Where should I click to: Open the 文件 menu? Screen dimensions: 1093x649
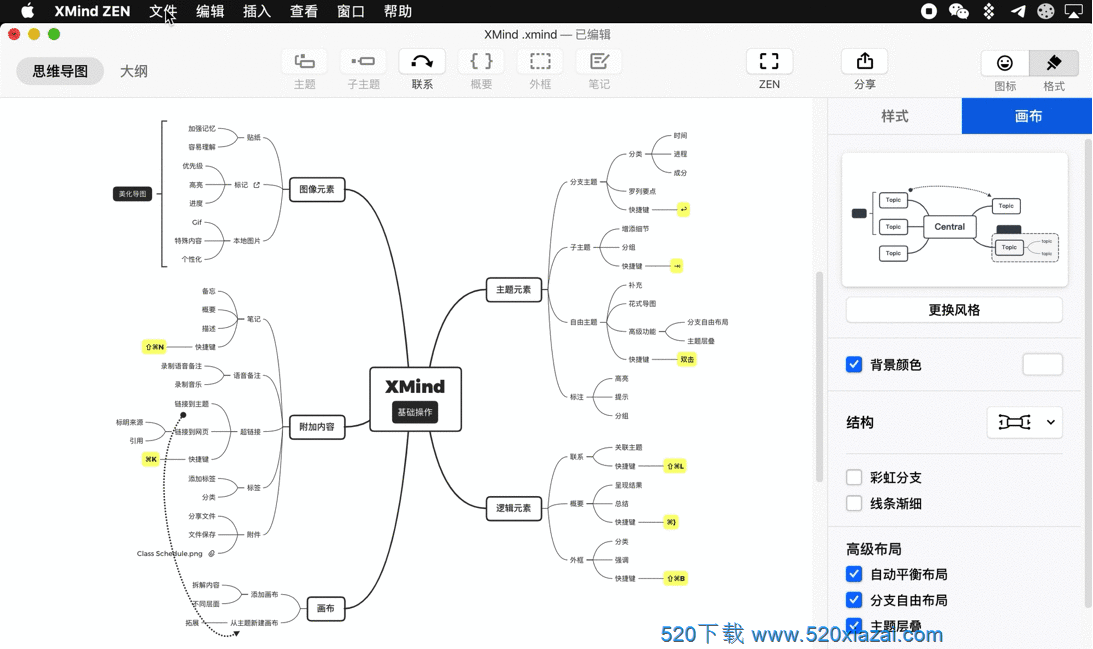tap(163, 11)
